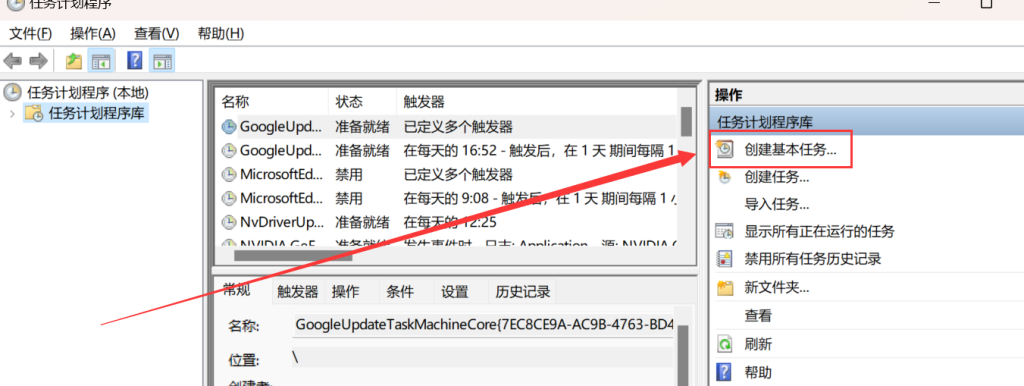Click the 禁用所有任务历史记录 icon
Viewport: 1024px width, 386px height.
(x=725, y=259)
